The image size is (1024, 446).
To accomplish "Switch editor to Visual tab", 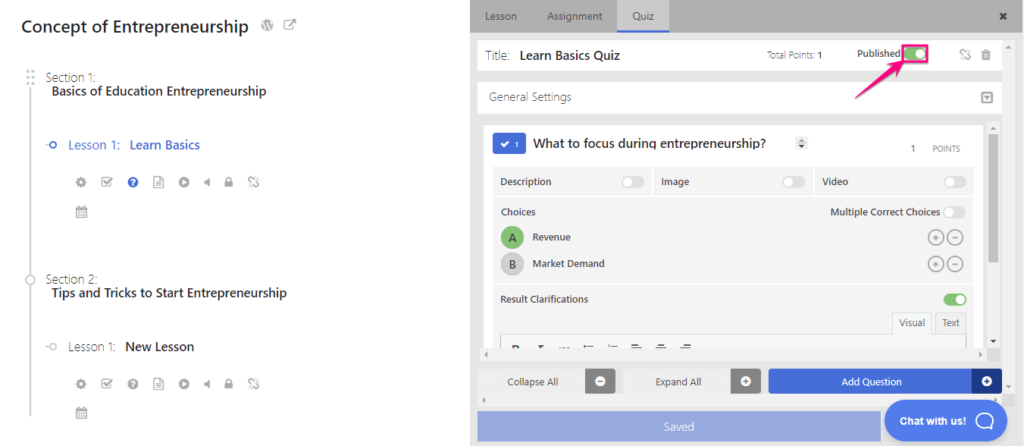I will tap(912, 323).
